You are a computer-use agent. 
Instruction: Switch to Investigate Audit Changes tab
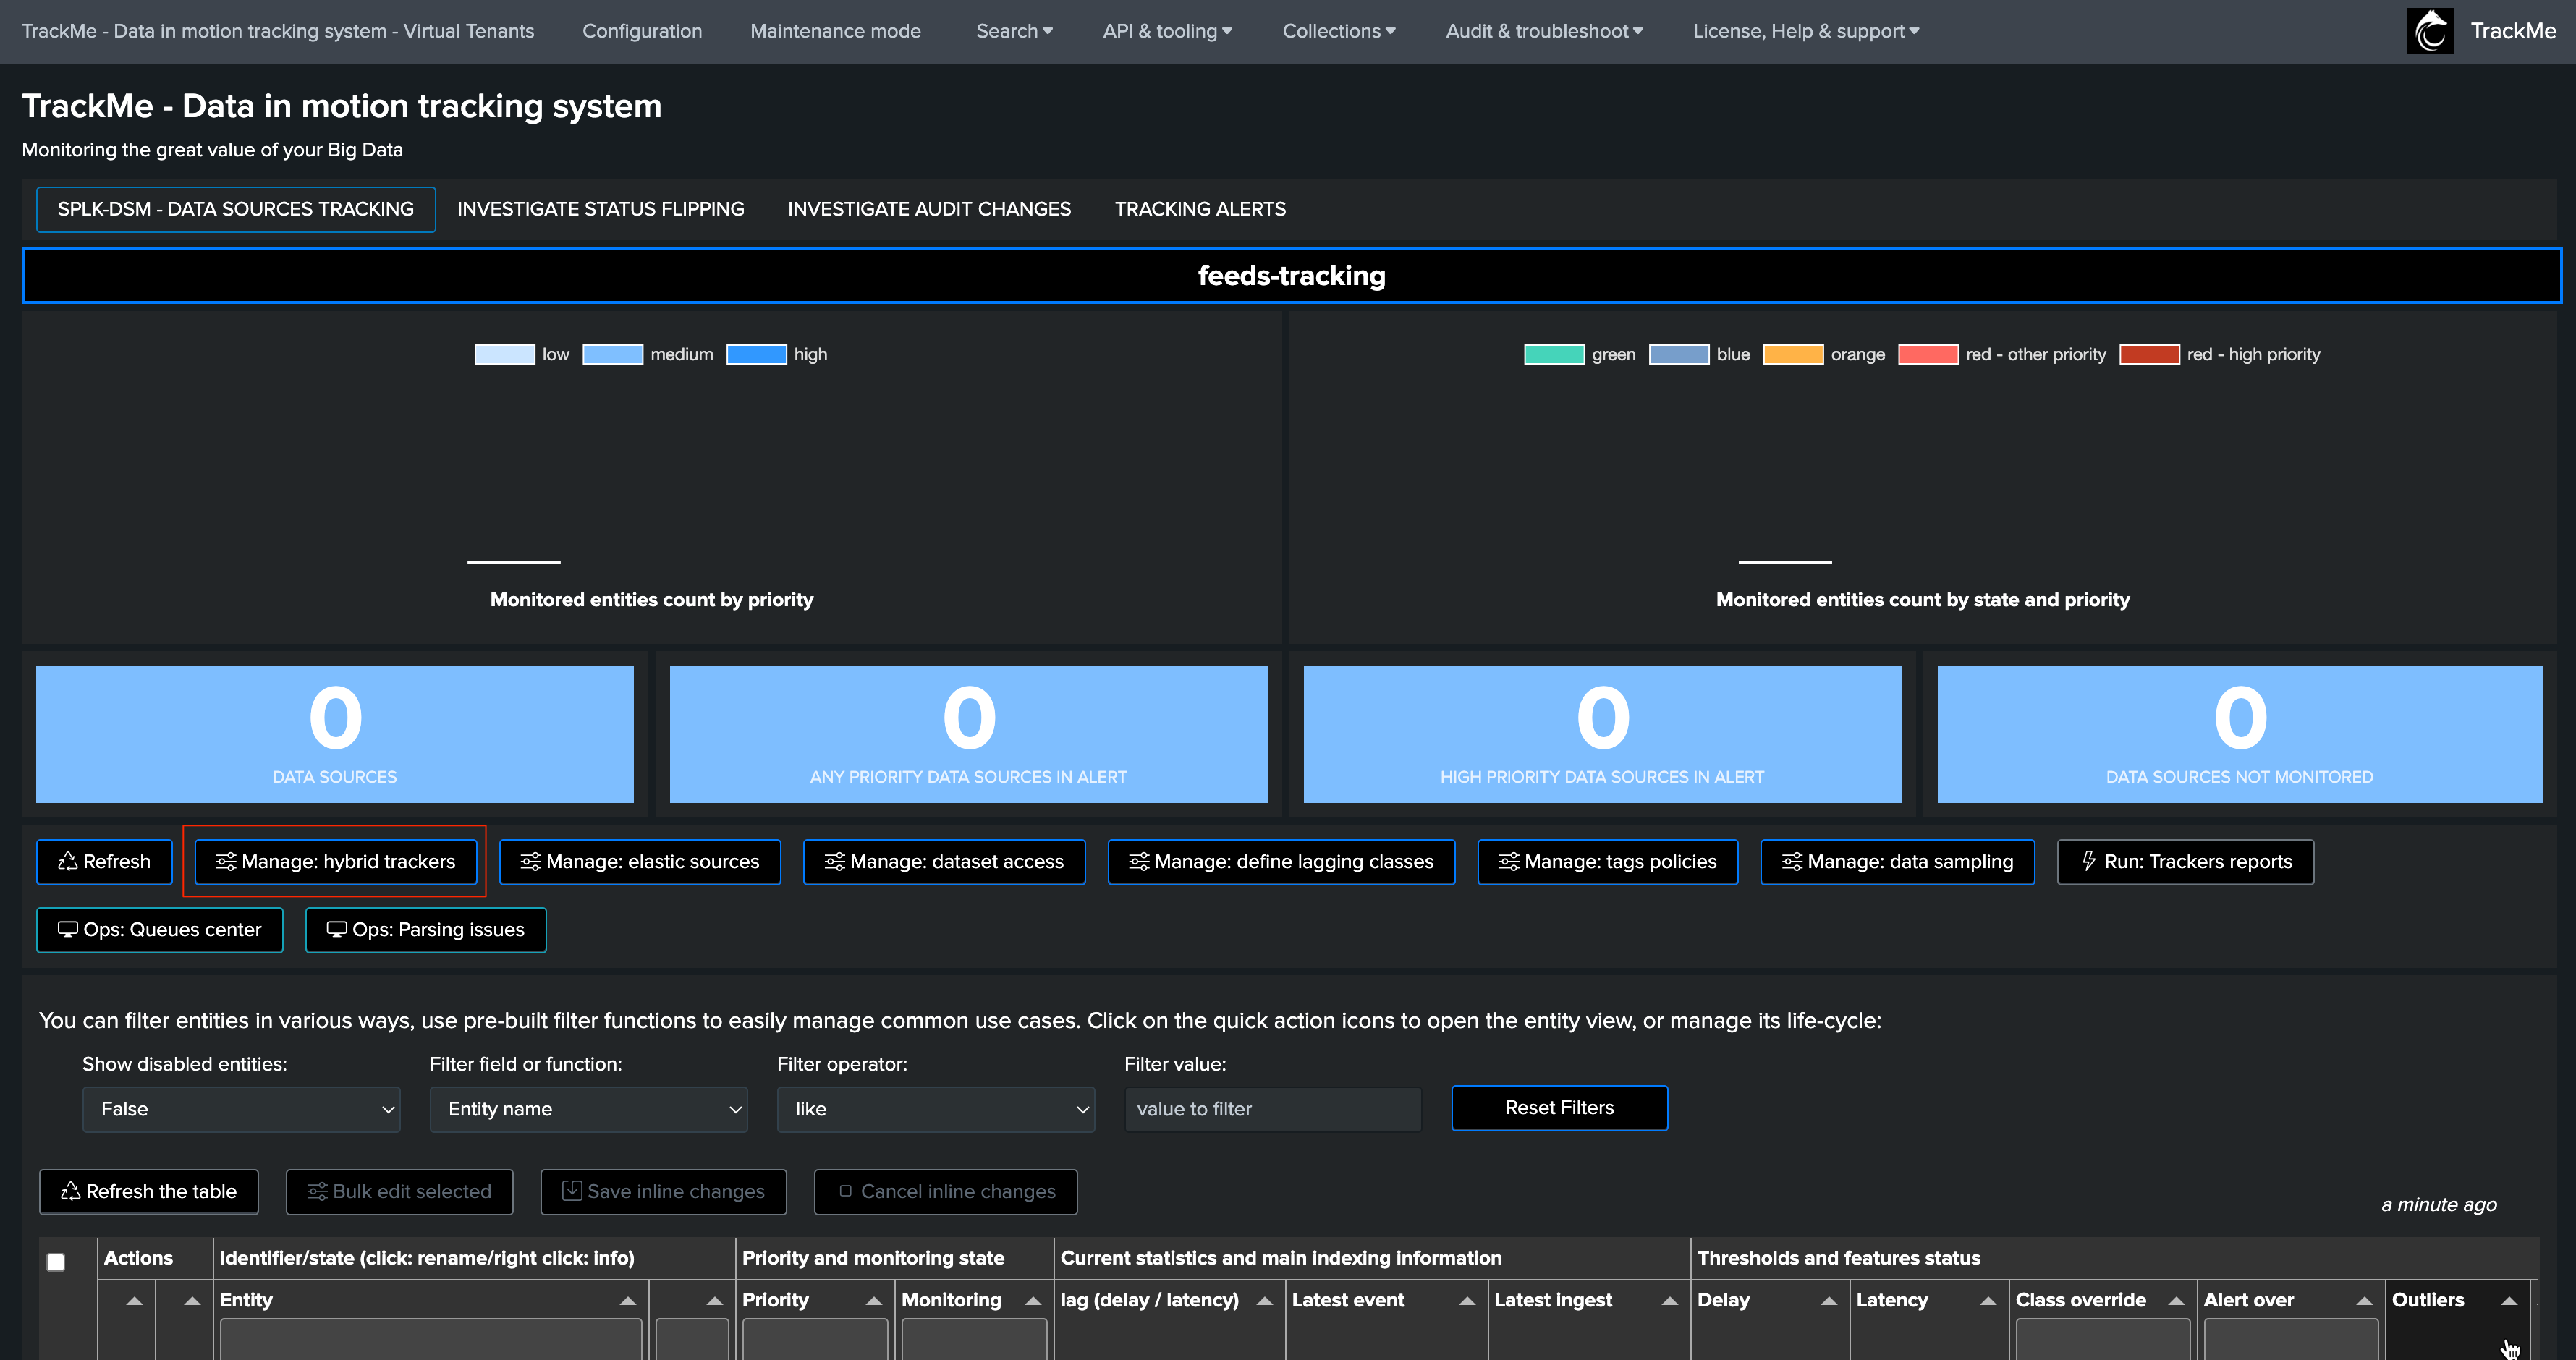[x=929, y=209]
